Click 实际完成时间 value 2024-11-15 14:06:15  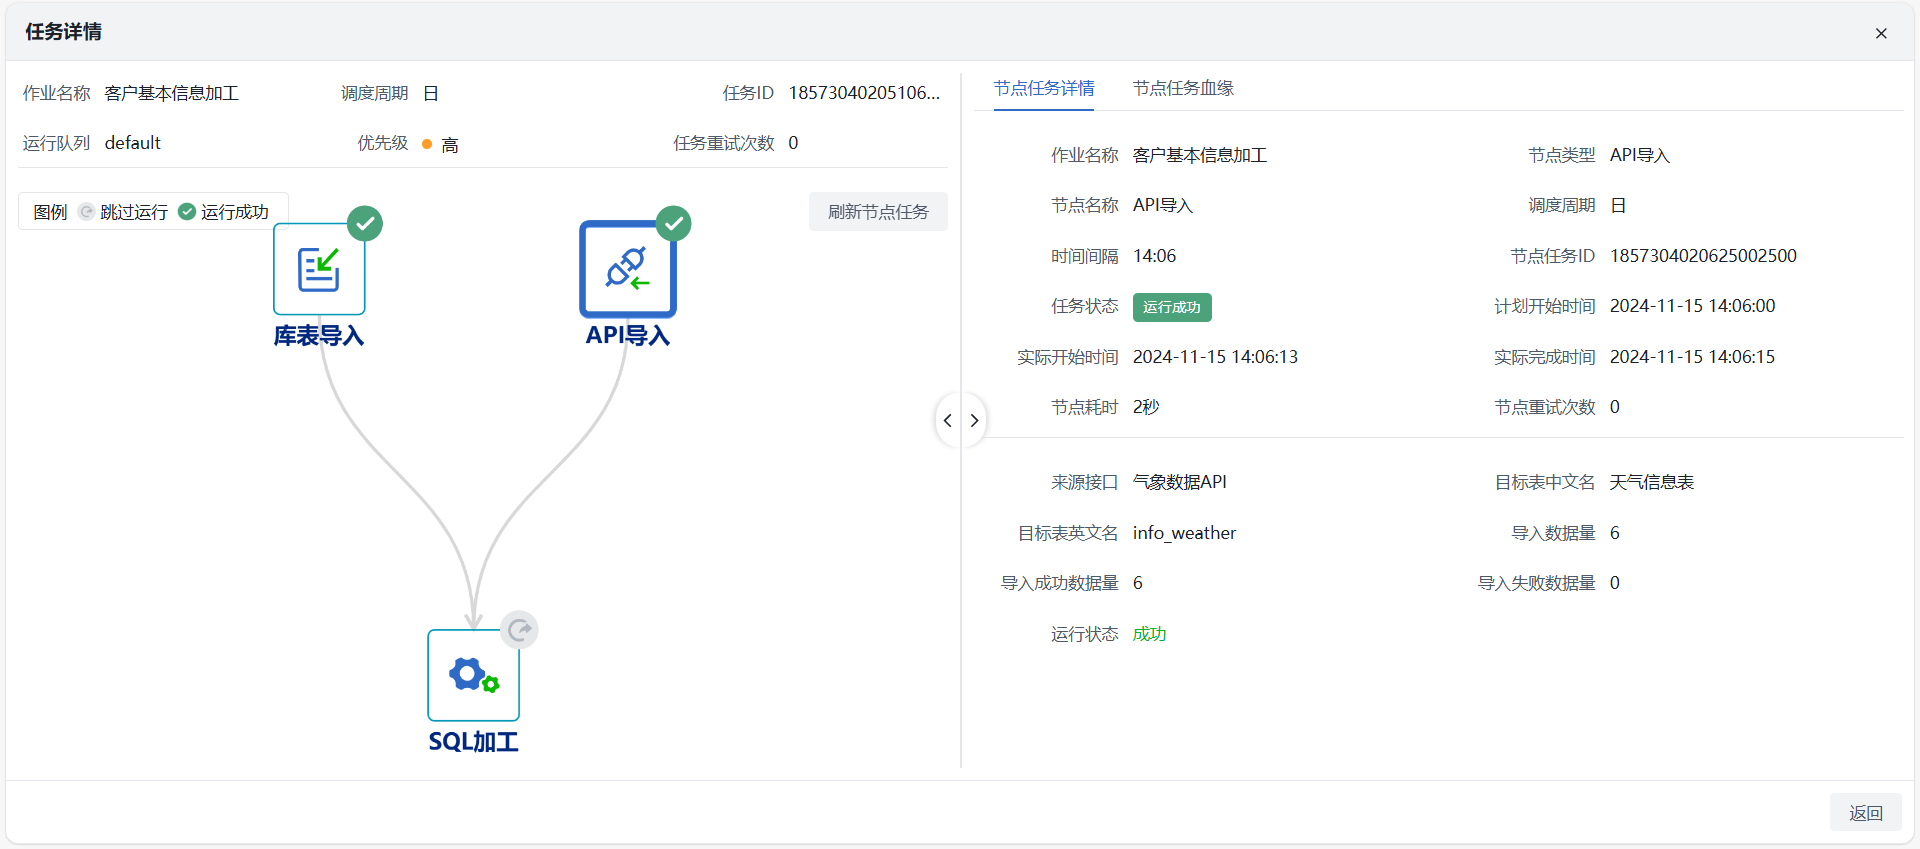click(x=1692, y=357)
